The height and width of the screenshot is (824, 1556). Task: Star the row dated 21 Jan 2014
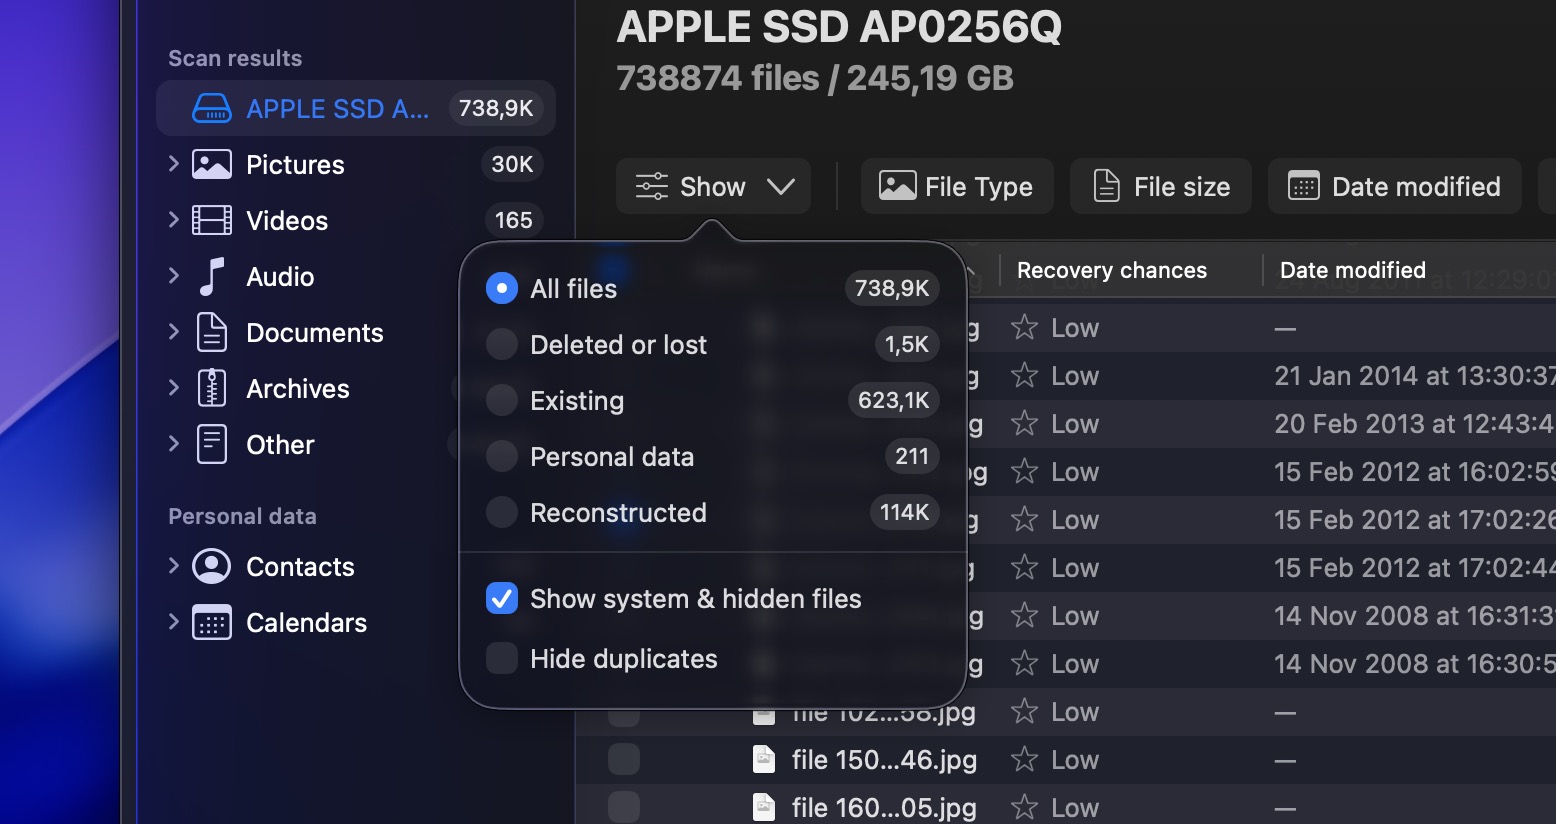(x=1024, y=376)
